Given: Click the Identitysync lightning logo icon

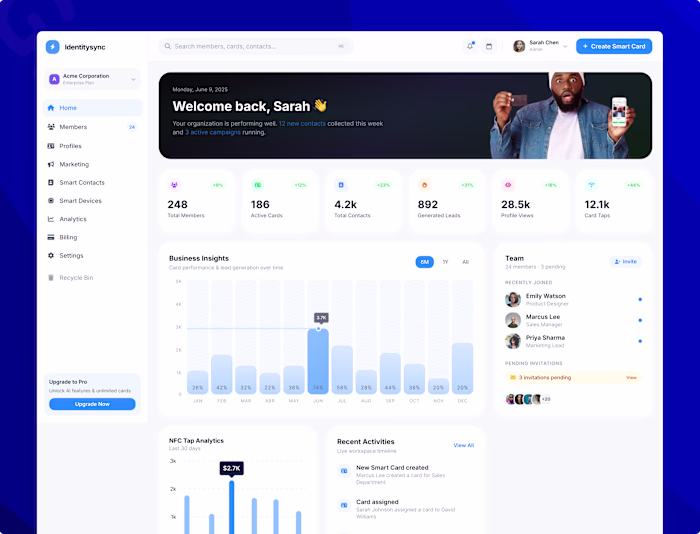Looking at the screenshot, I should (52, 47).
